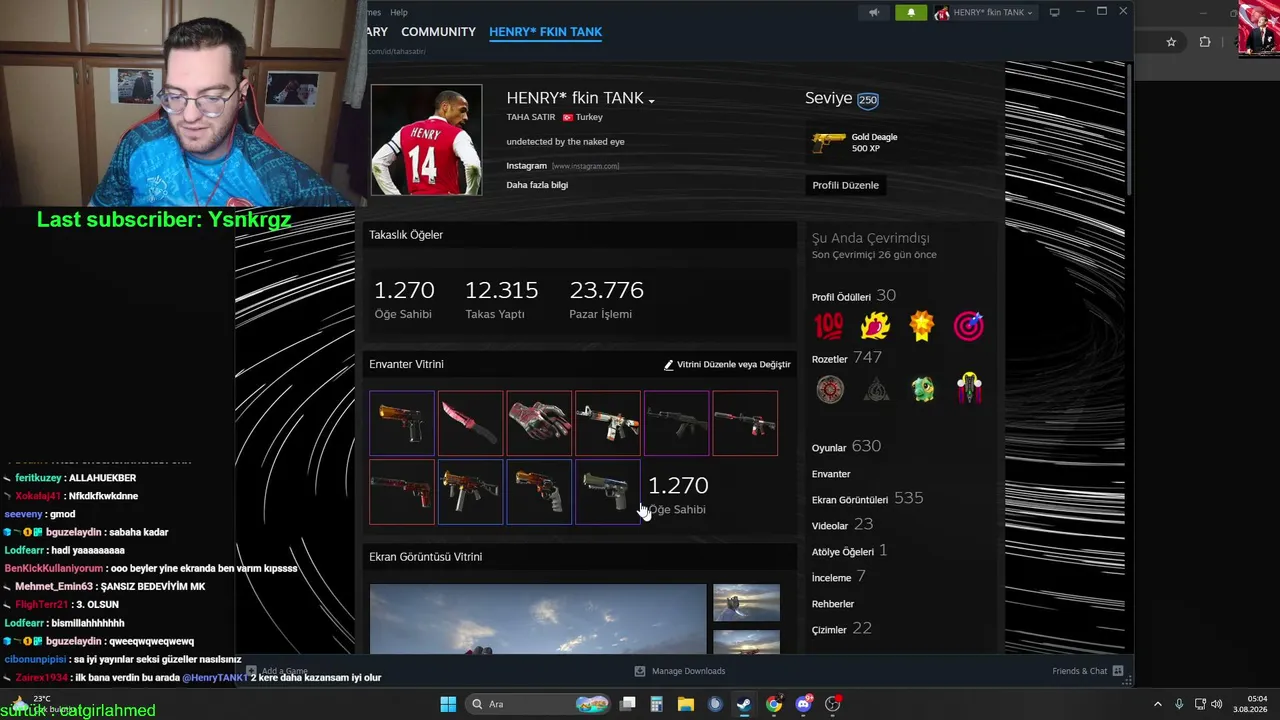Click the target bullseye profile award
This screenshot has width=1280, height=720.
pos(968,326)
